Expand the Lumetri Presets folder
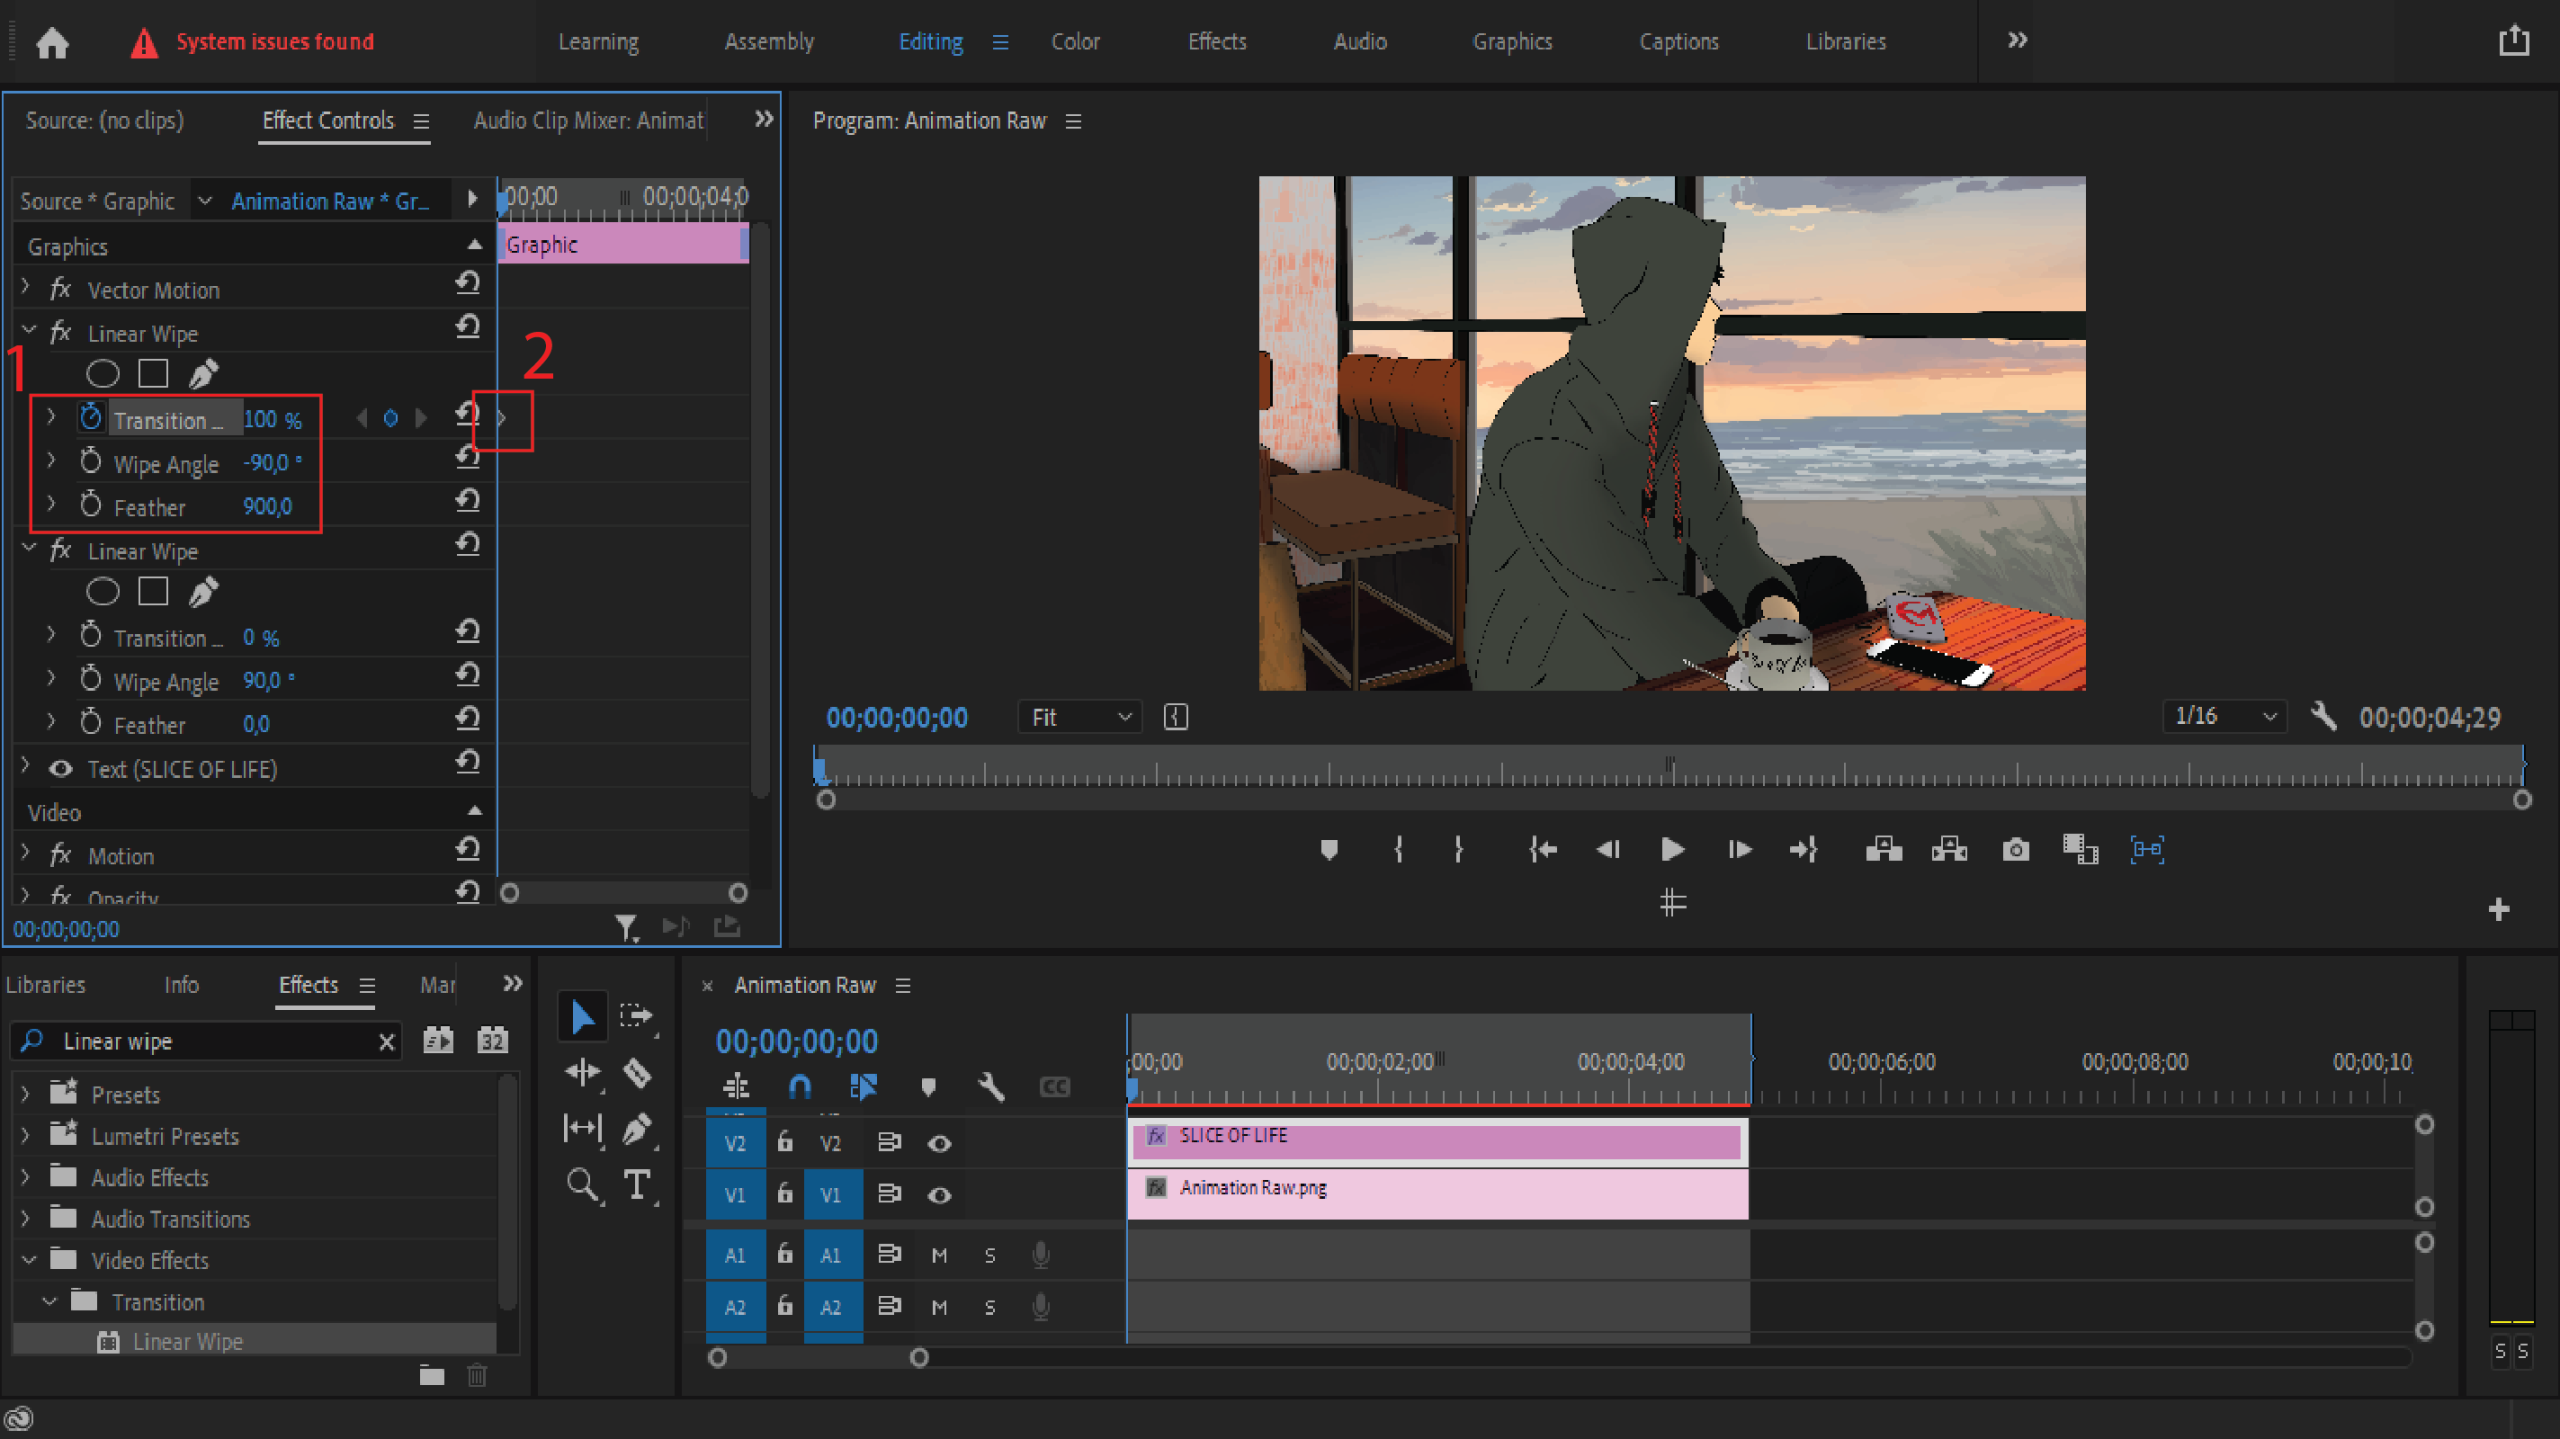This screenshot has height=1439, width=2560. [x=26, y=1136]
